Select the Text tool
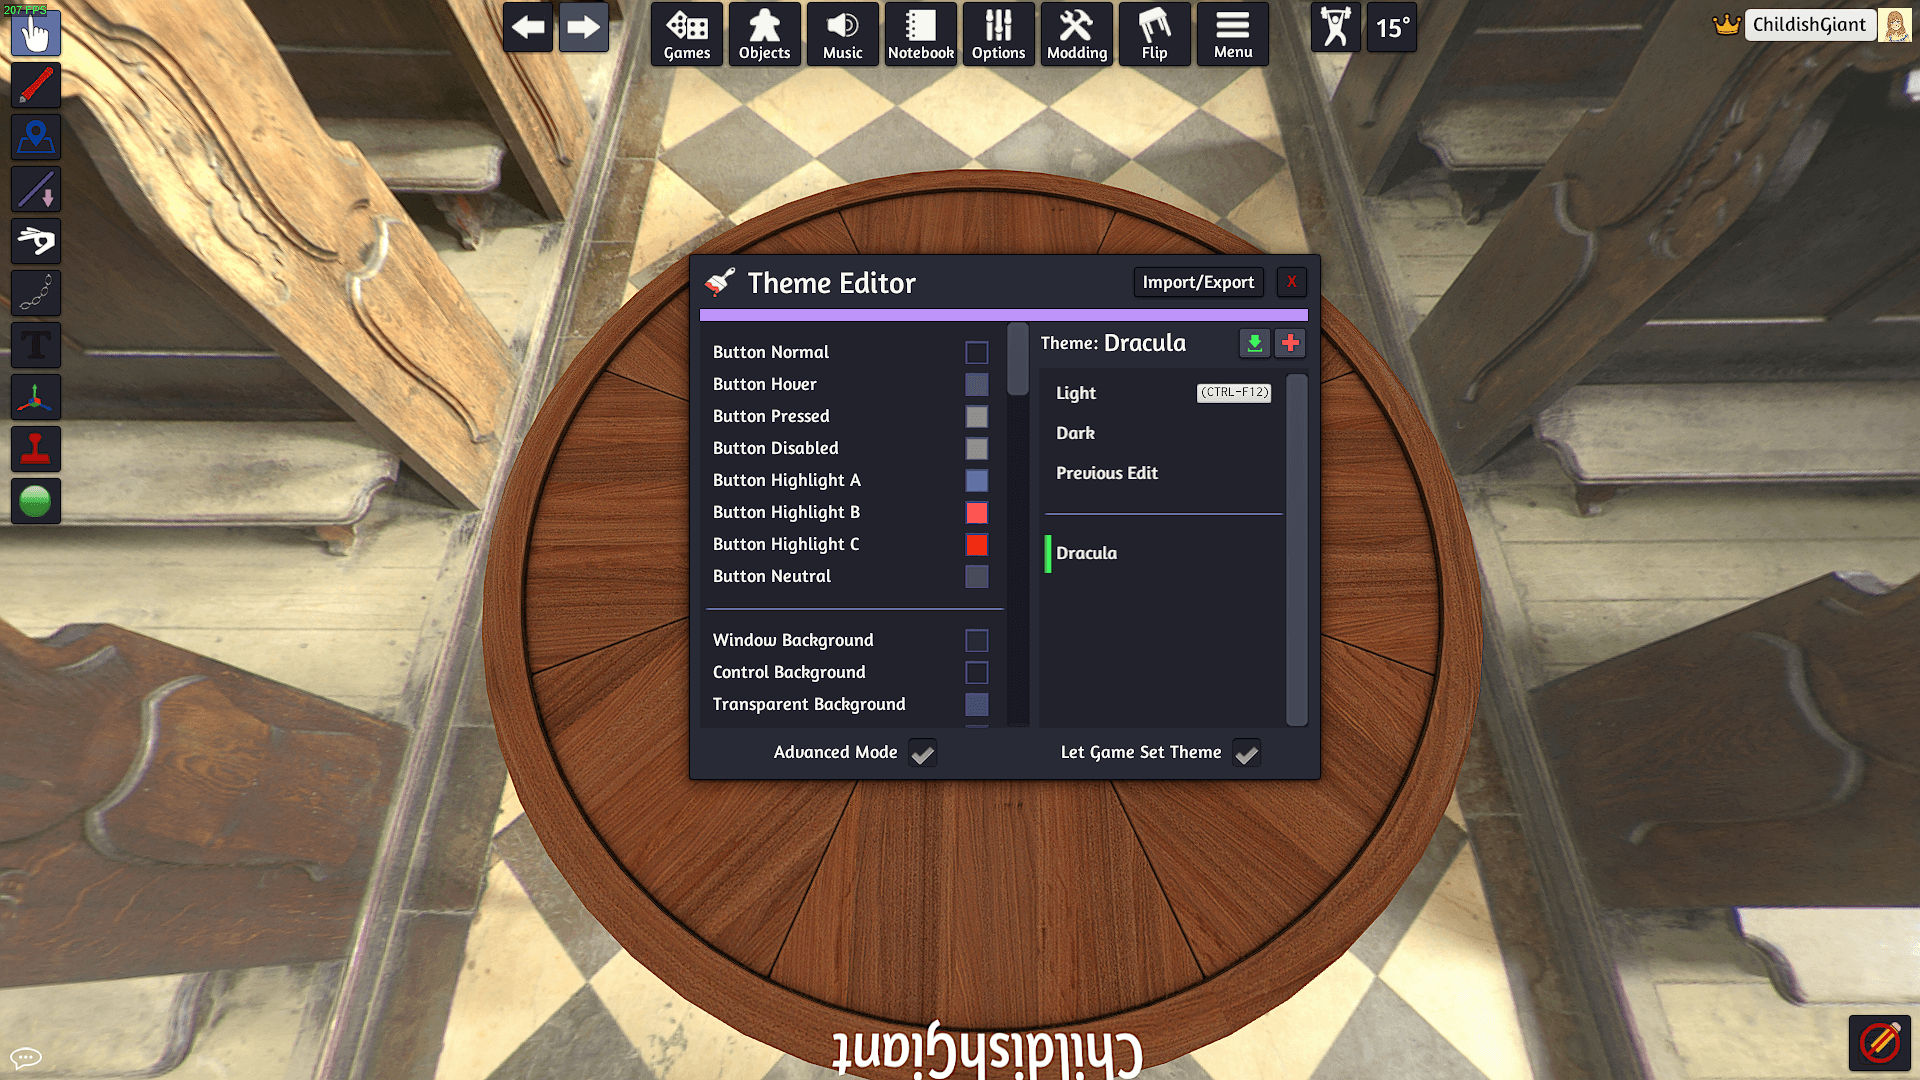1920x1080 pixels. click(x=36, y=345)
